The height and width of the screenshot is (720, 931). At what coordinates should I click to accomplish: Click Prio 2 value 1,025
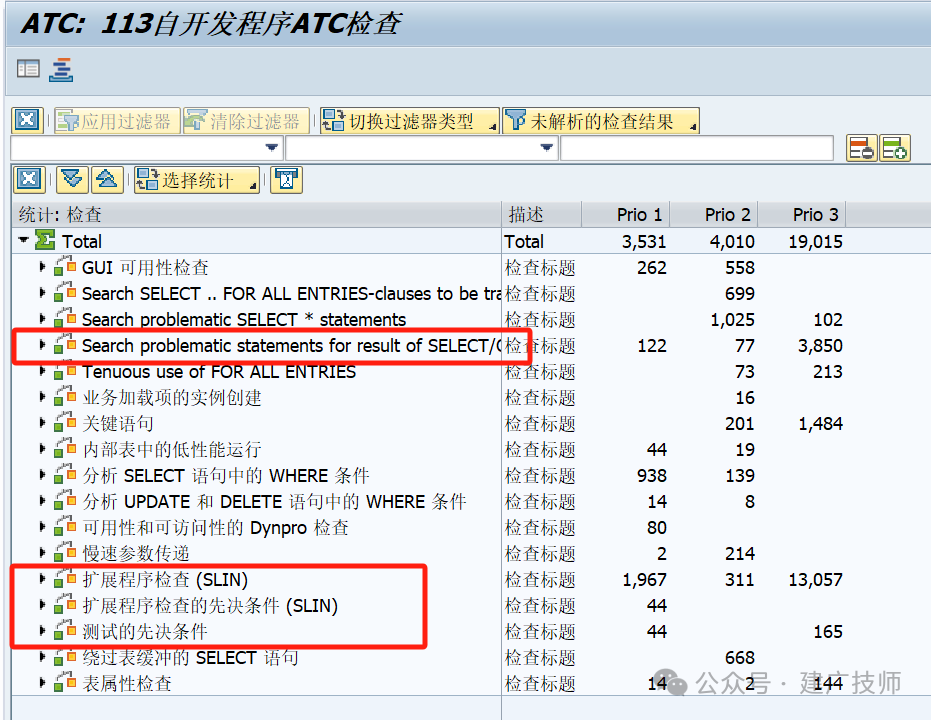(733, 320)
